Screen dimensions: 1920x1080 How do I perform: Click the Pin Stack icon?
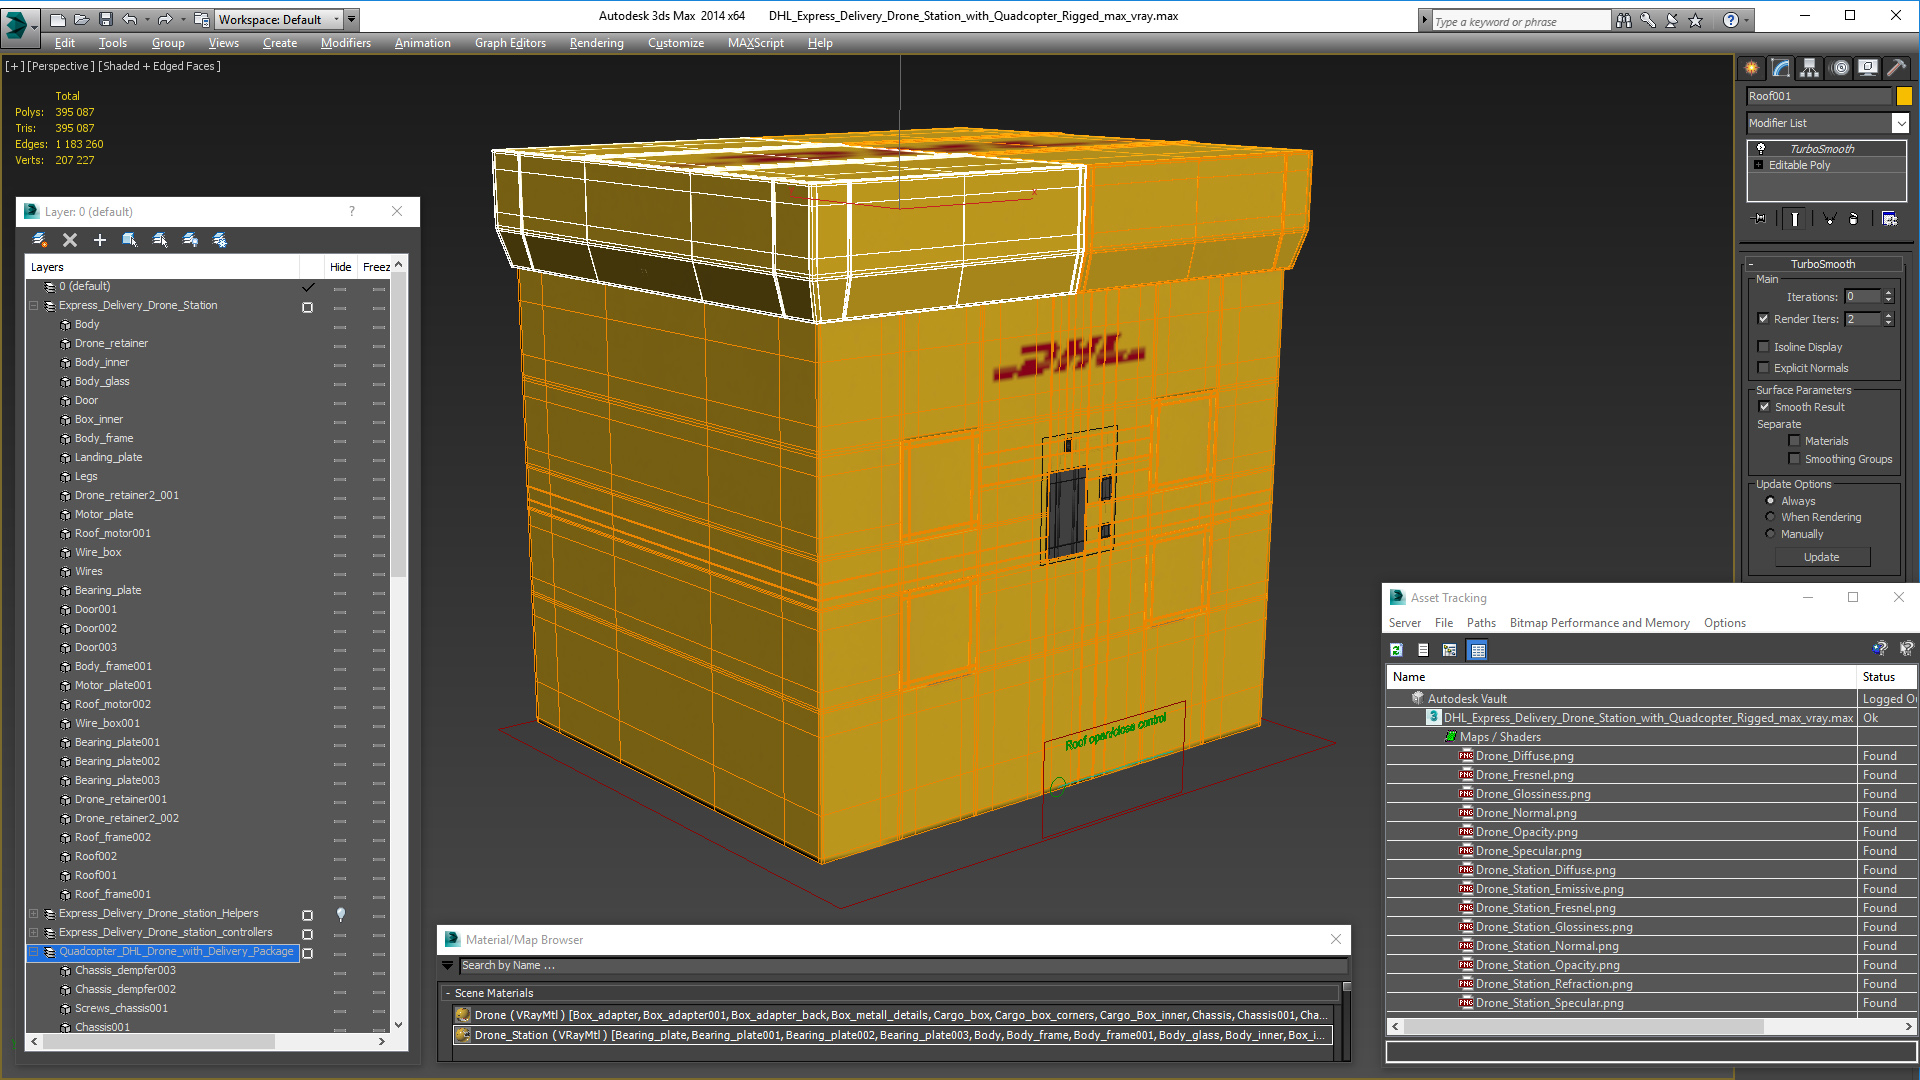1760,219
